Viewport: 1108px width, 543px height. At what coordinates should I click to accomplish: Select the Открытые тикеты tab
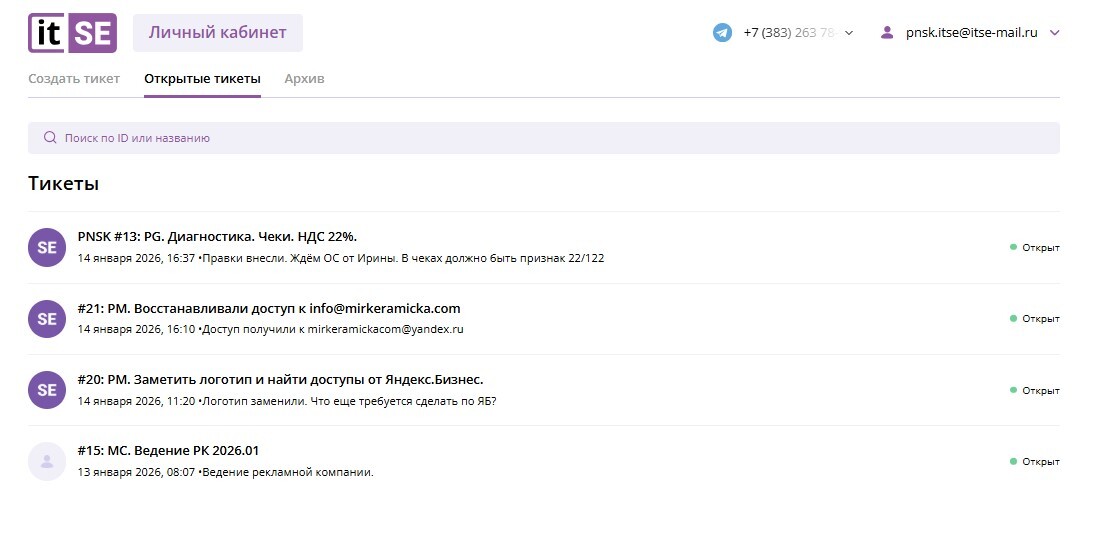click(202, 79)
